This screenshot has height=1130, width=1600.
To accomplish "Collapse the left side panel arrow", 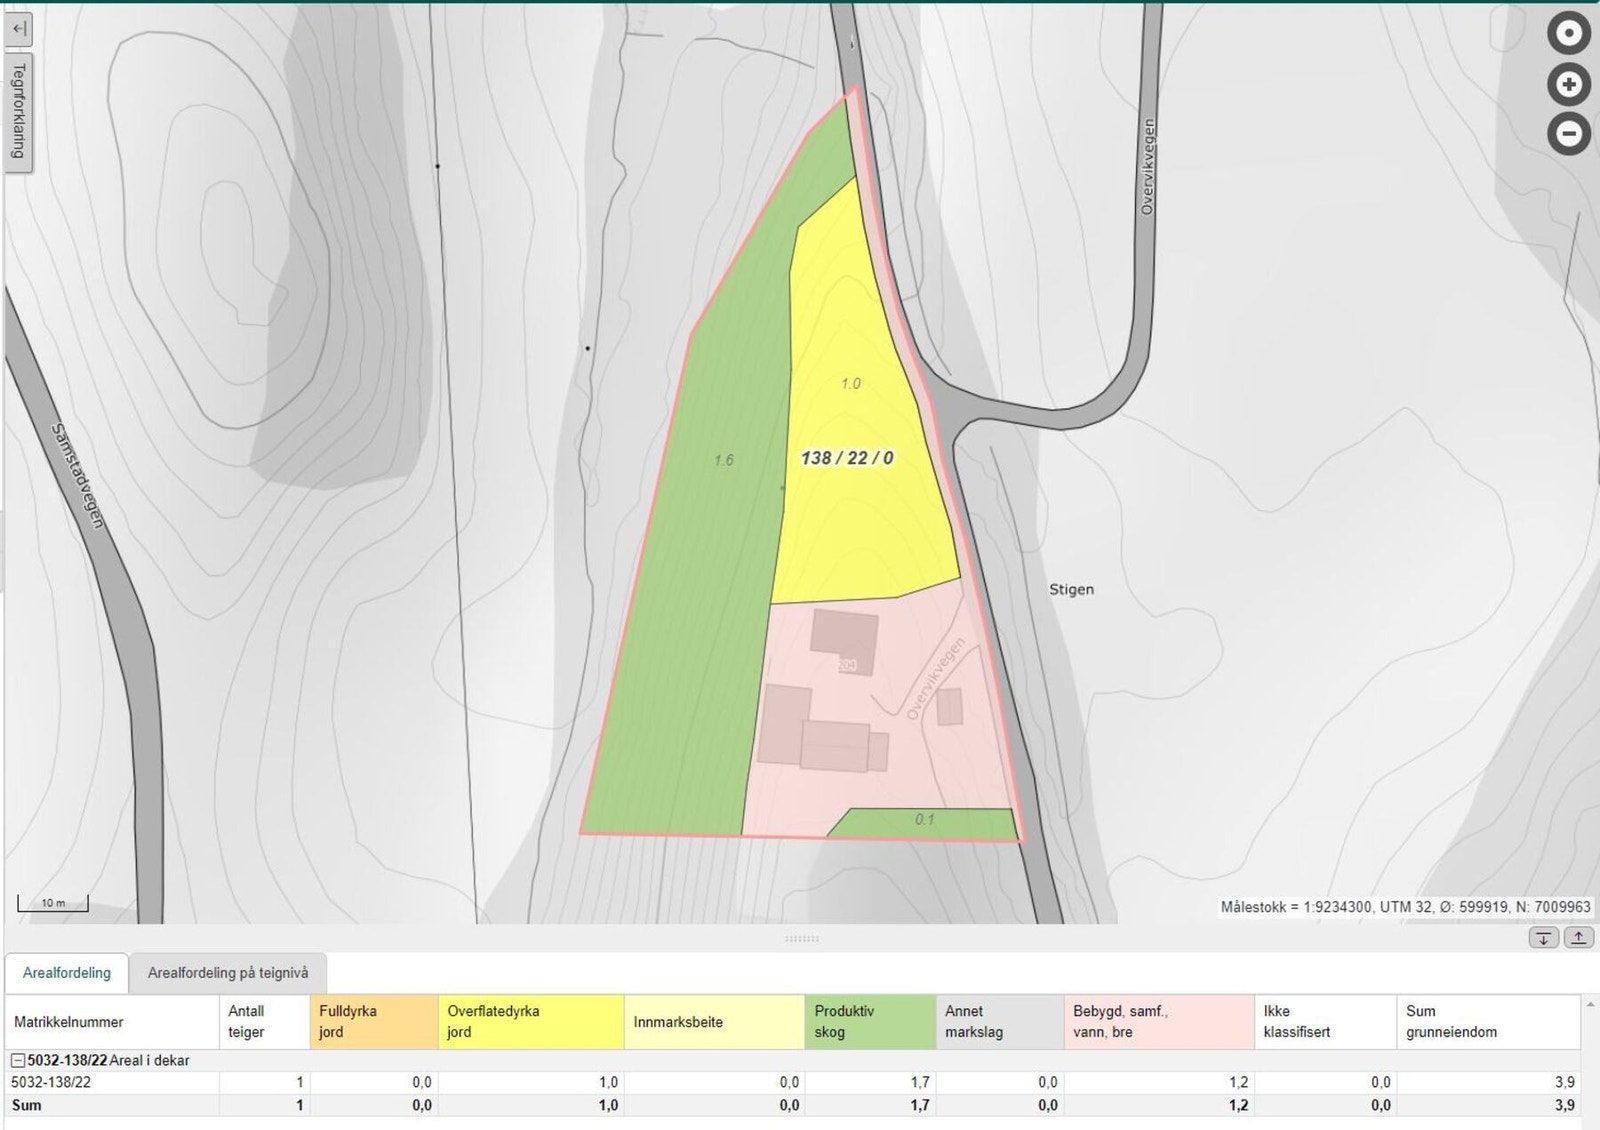I will coord(18,28).
